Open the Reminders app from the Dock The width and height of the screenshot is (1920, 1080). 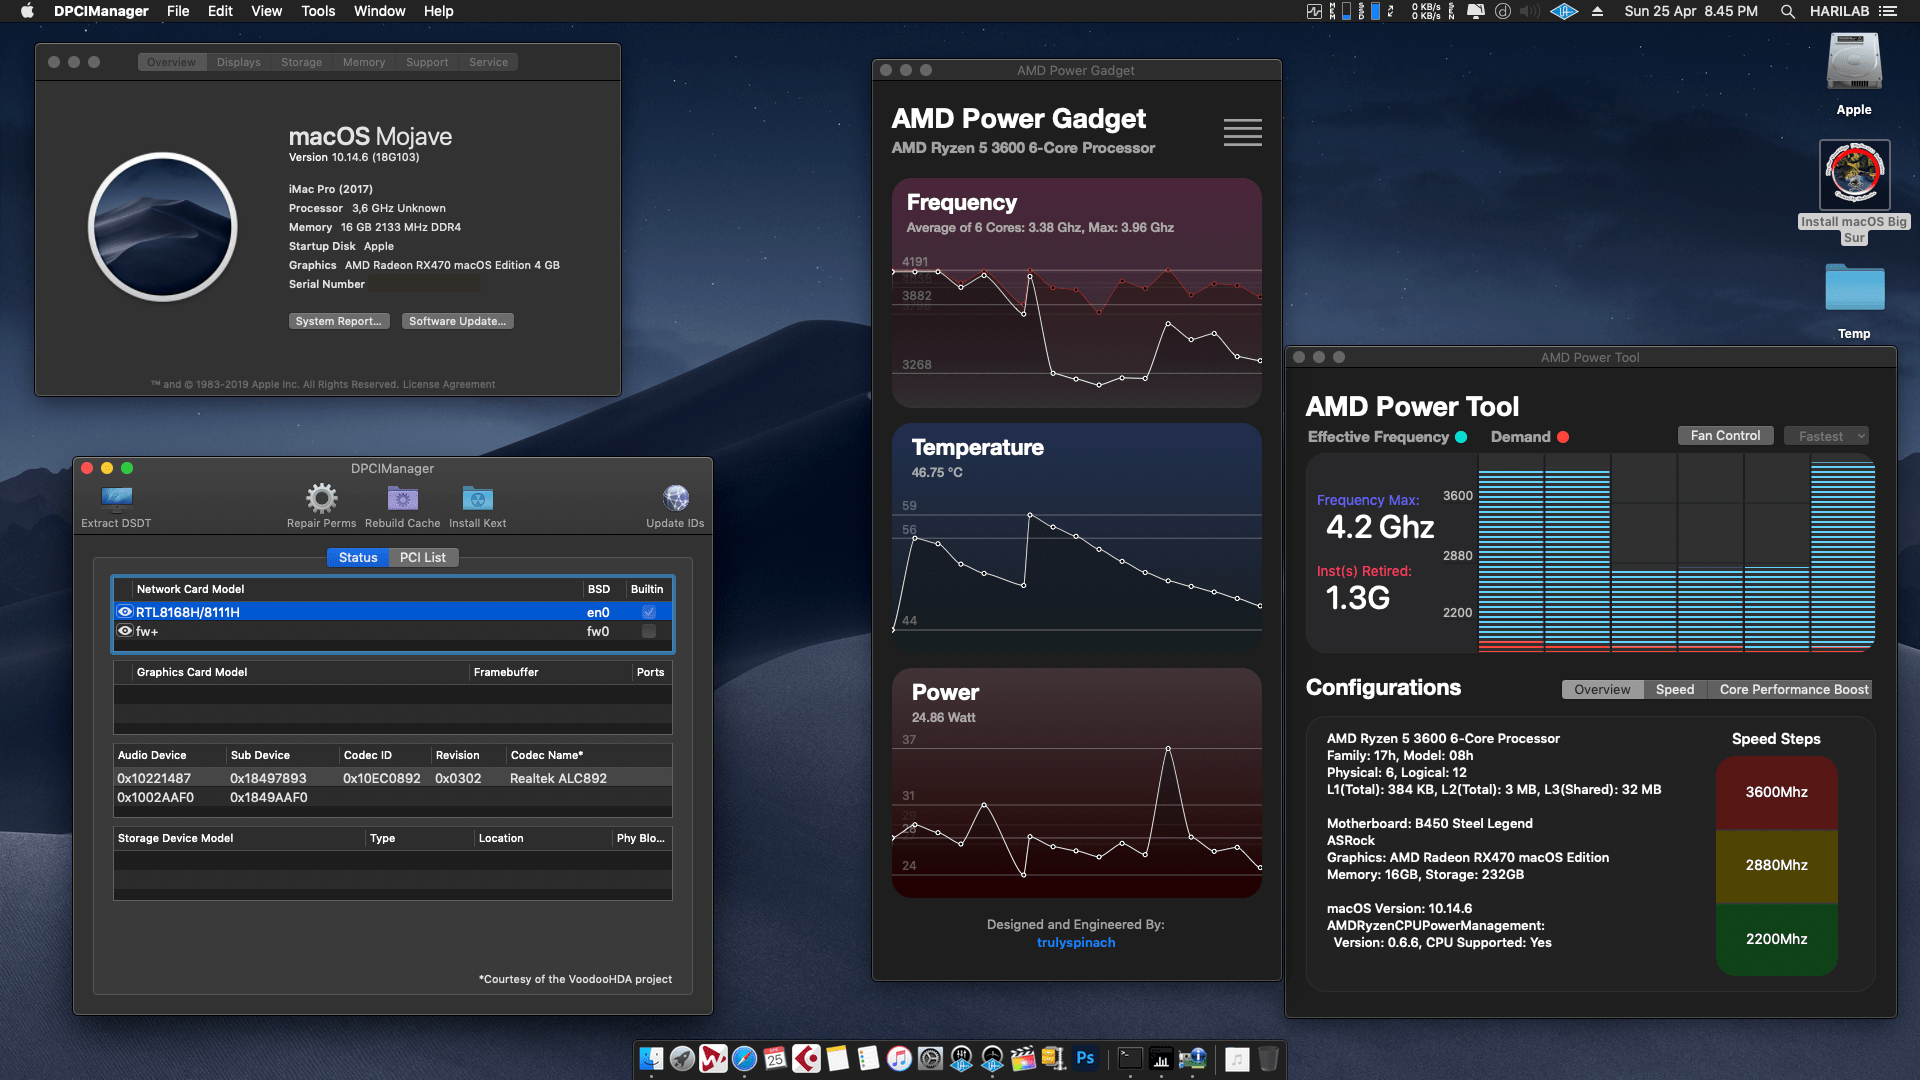coord(868,1058)
